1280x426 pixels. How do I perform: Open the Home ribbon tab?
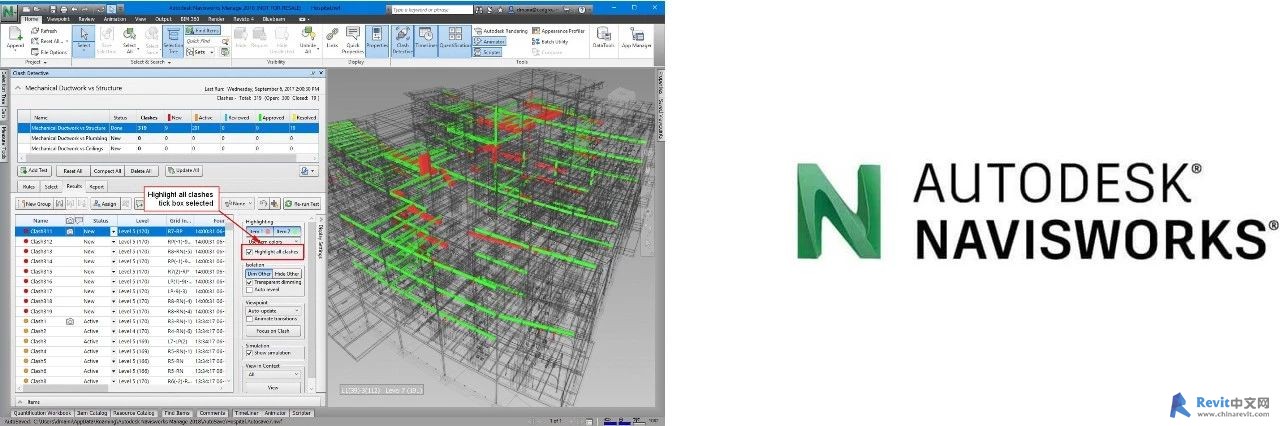31,19
